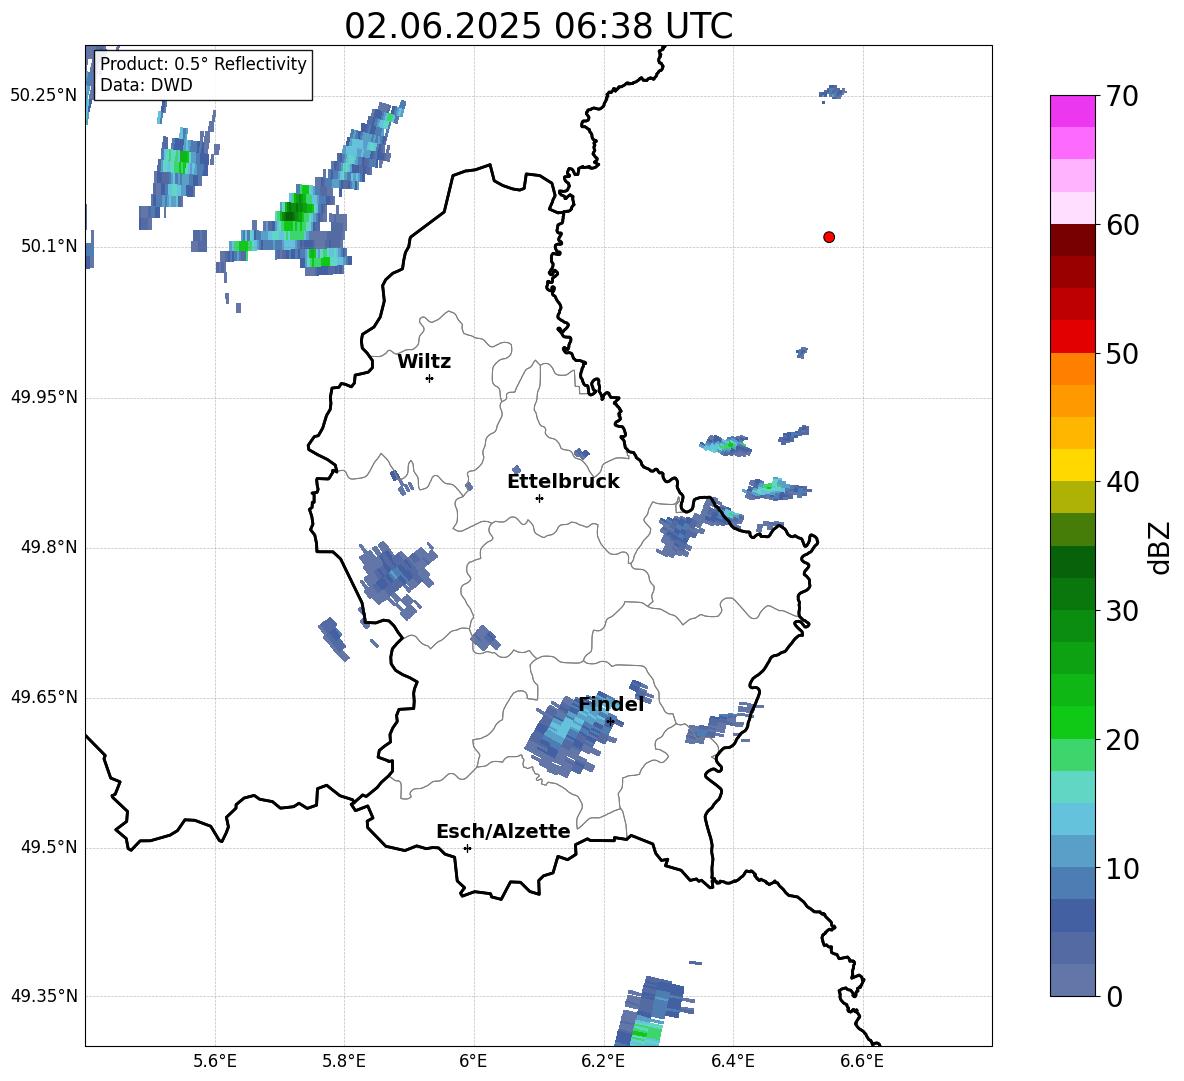Click the 49.35°N latitude label

coord(43,996)
